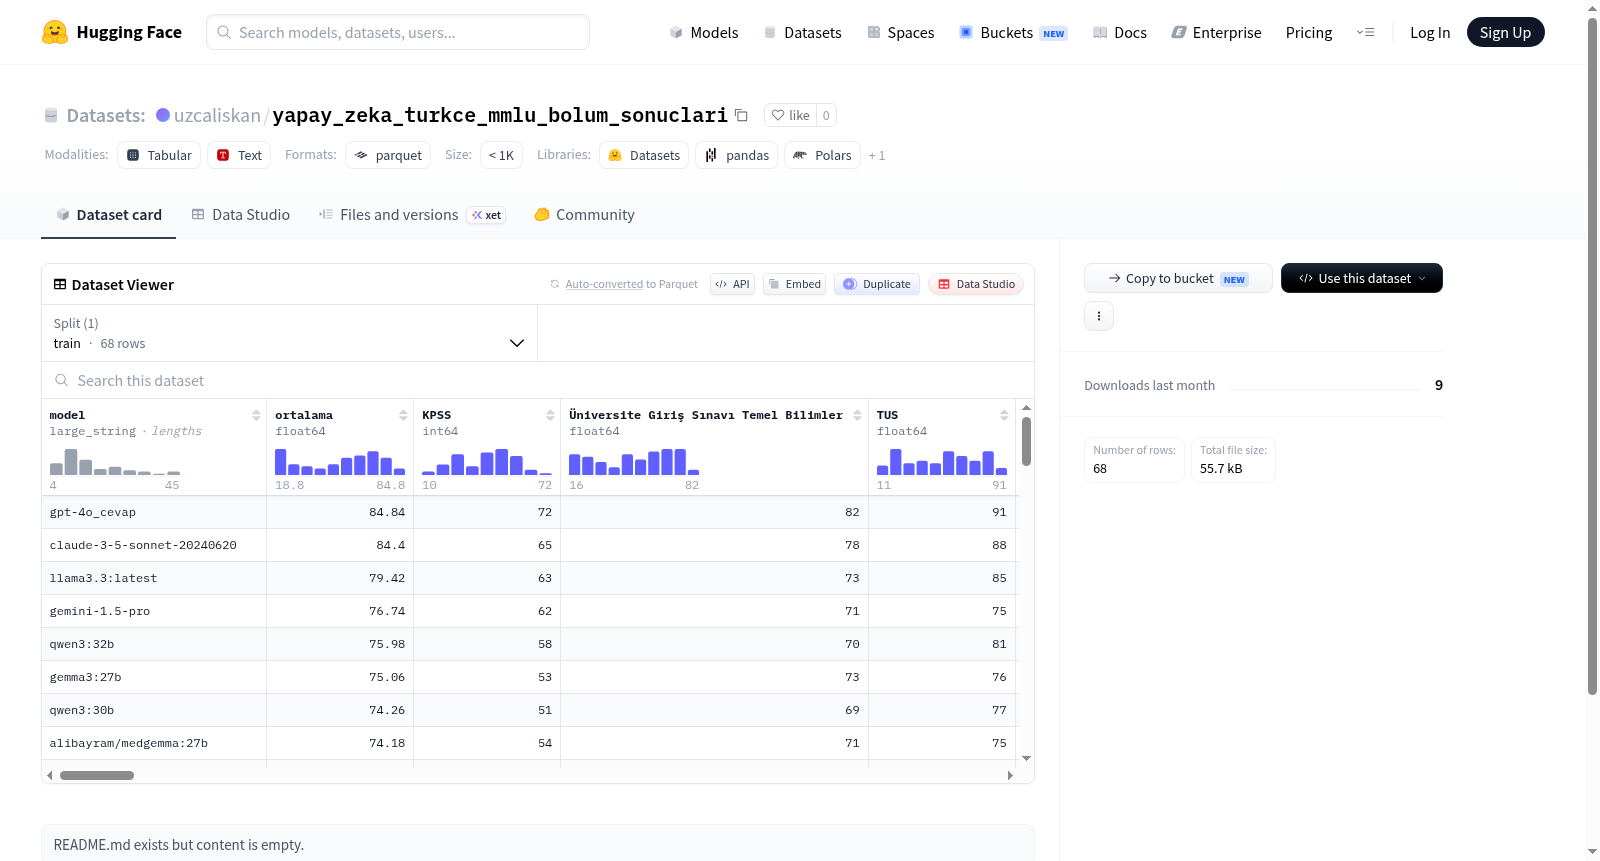1600x861 pixels.
Task: Click the table vertical scrollbar up arrow
Action: click(1026, 408)
